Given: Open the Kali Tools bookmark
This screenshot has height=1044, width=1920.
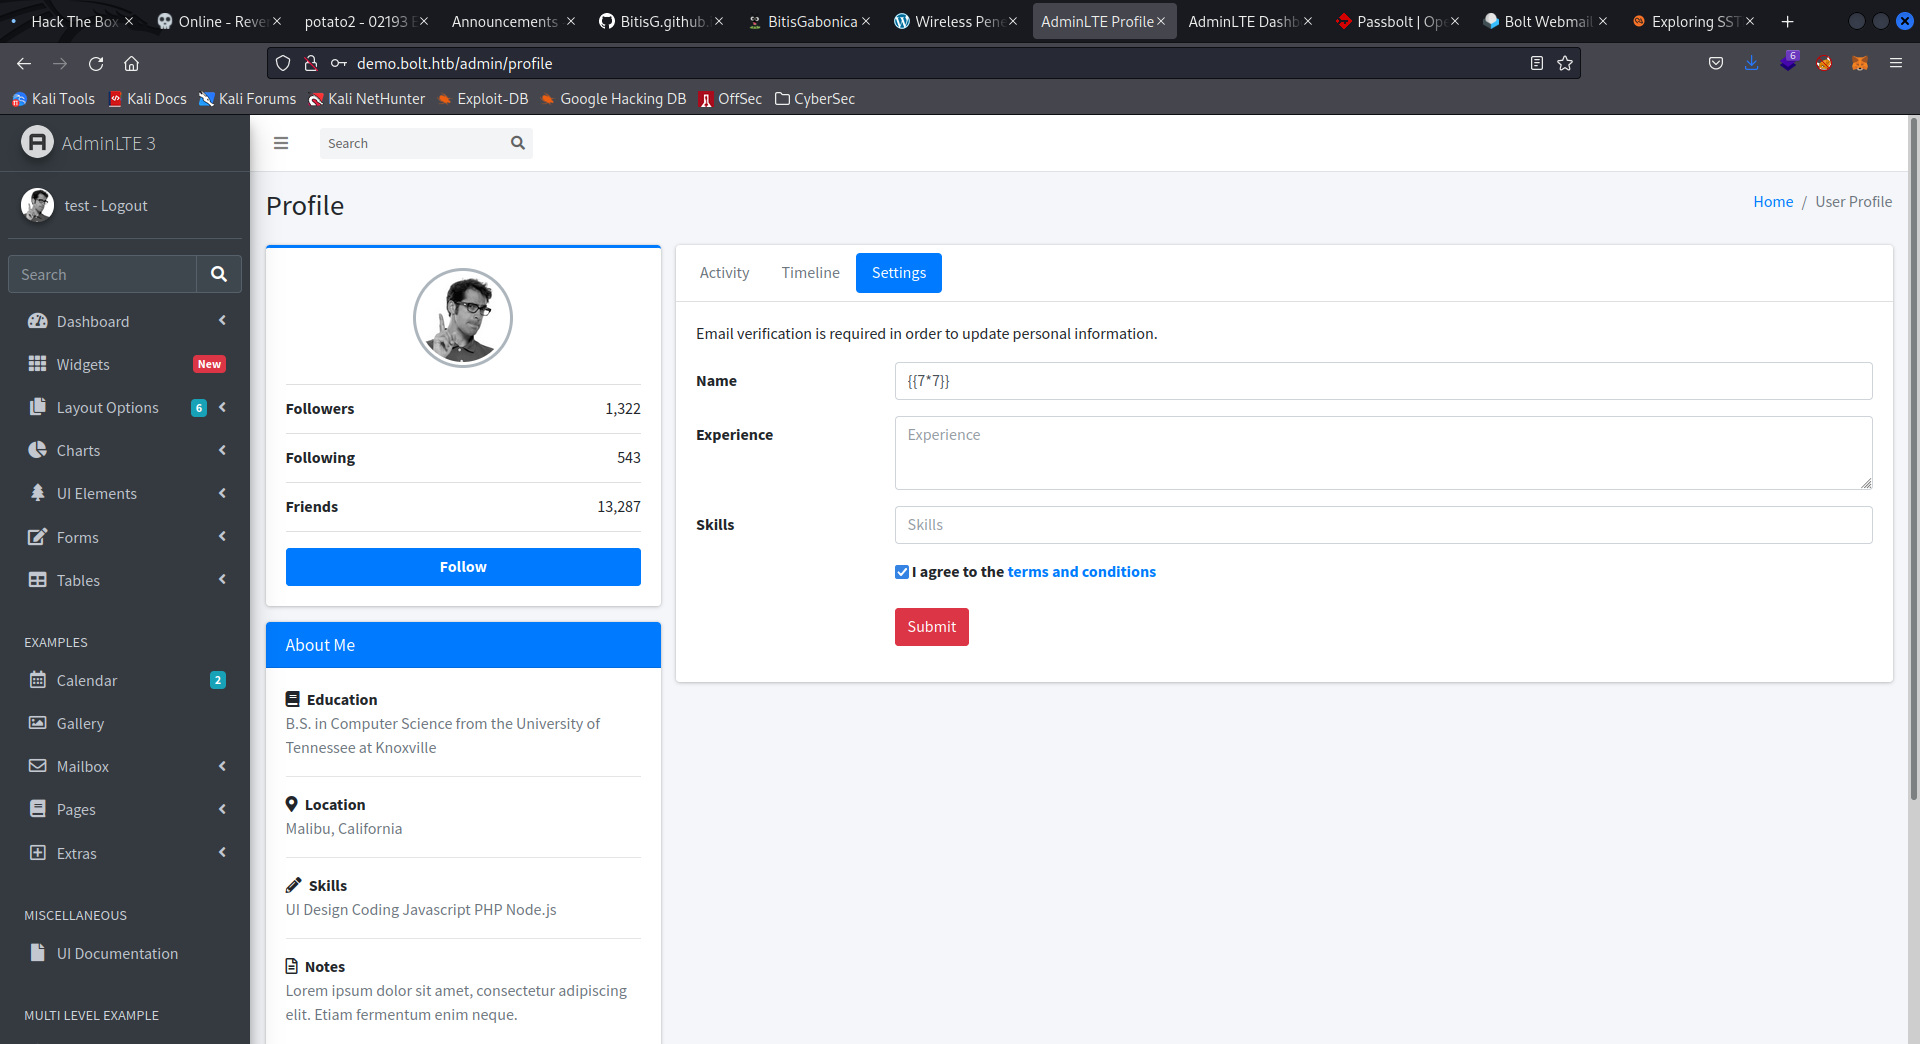Looking at the screenshot, I should point(53,99).
